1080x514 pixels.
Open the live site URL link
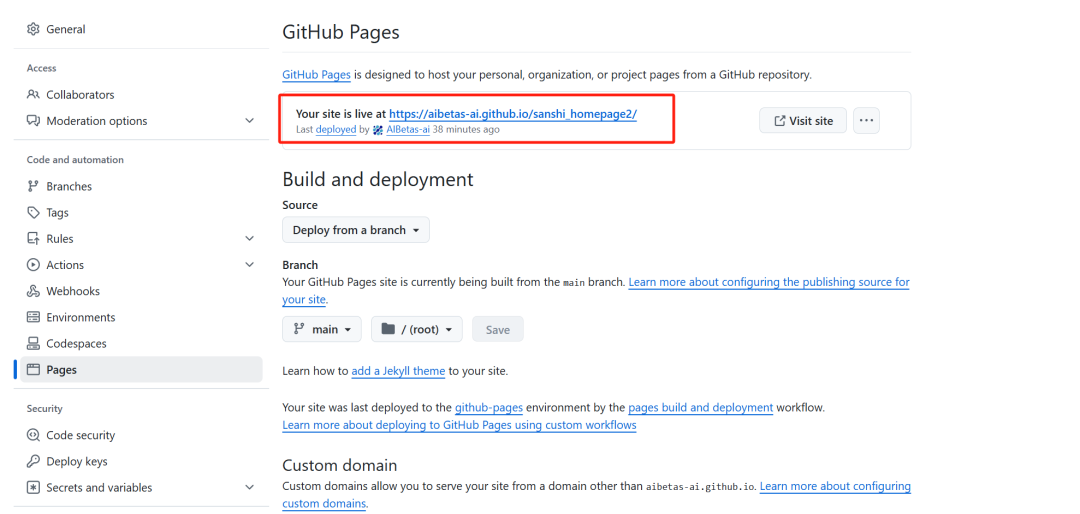point(513,114)
